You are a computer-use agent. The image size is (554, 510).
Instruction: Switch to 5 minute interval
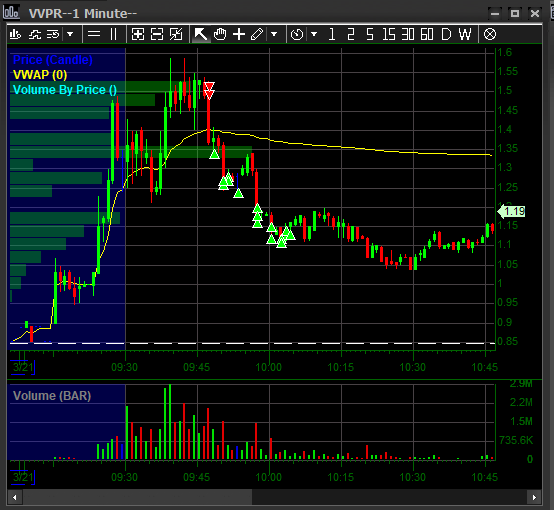point(370,34)
